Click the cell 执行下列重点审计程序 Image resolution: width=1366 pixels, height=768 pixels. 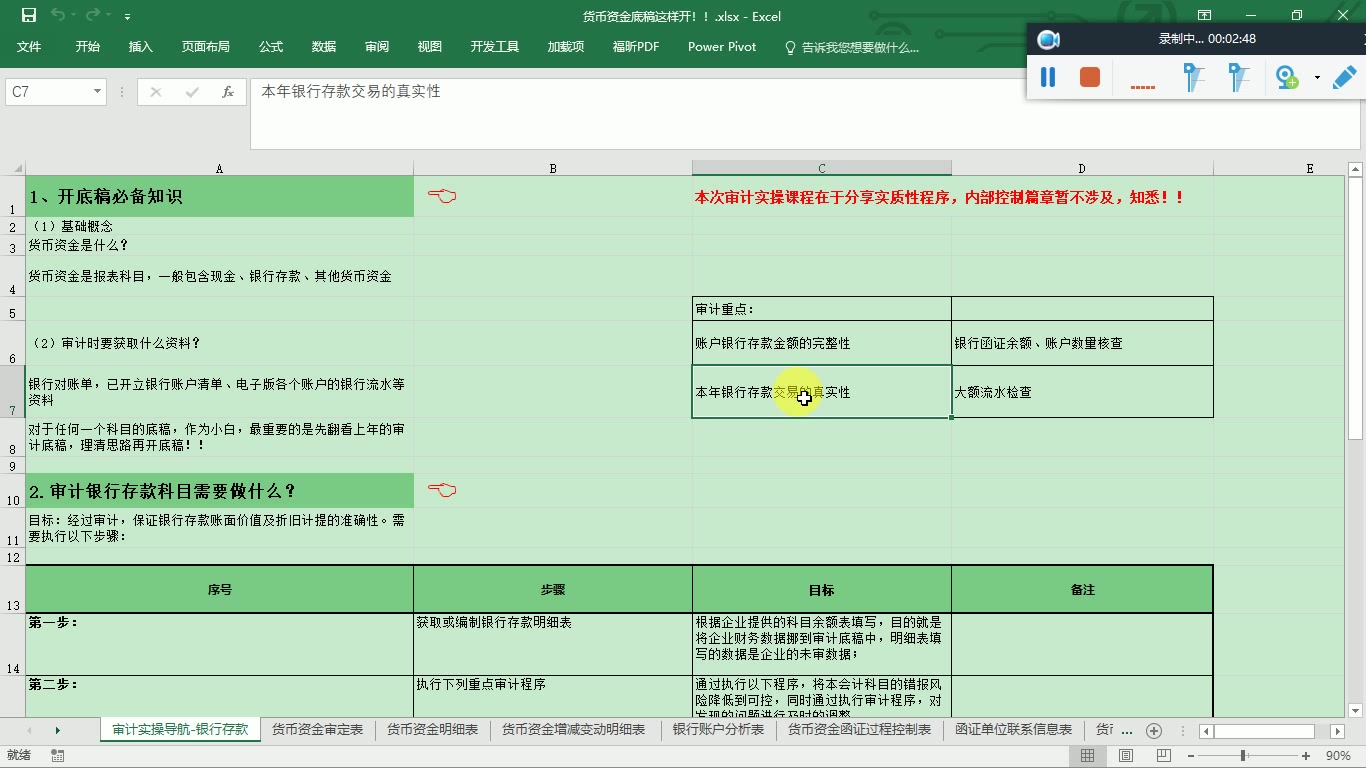tap(553, 697)
